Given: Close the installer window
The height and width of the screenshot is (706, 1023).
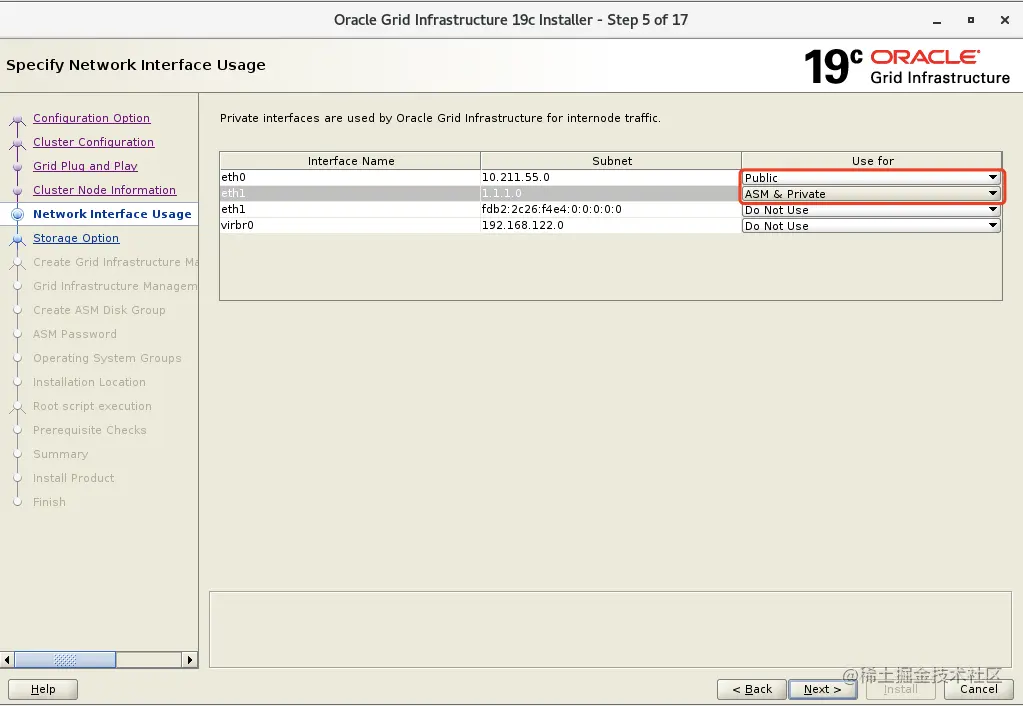Looking at the screenshot, I should click(1005, 20).
